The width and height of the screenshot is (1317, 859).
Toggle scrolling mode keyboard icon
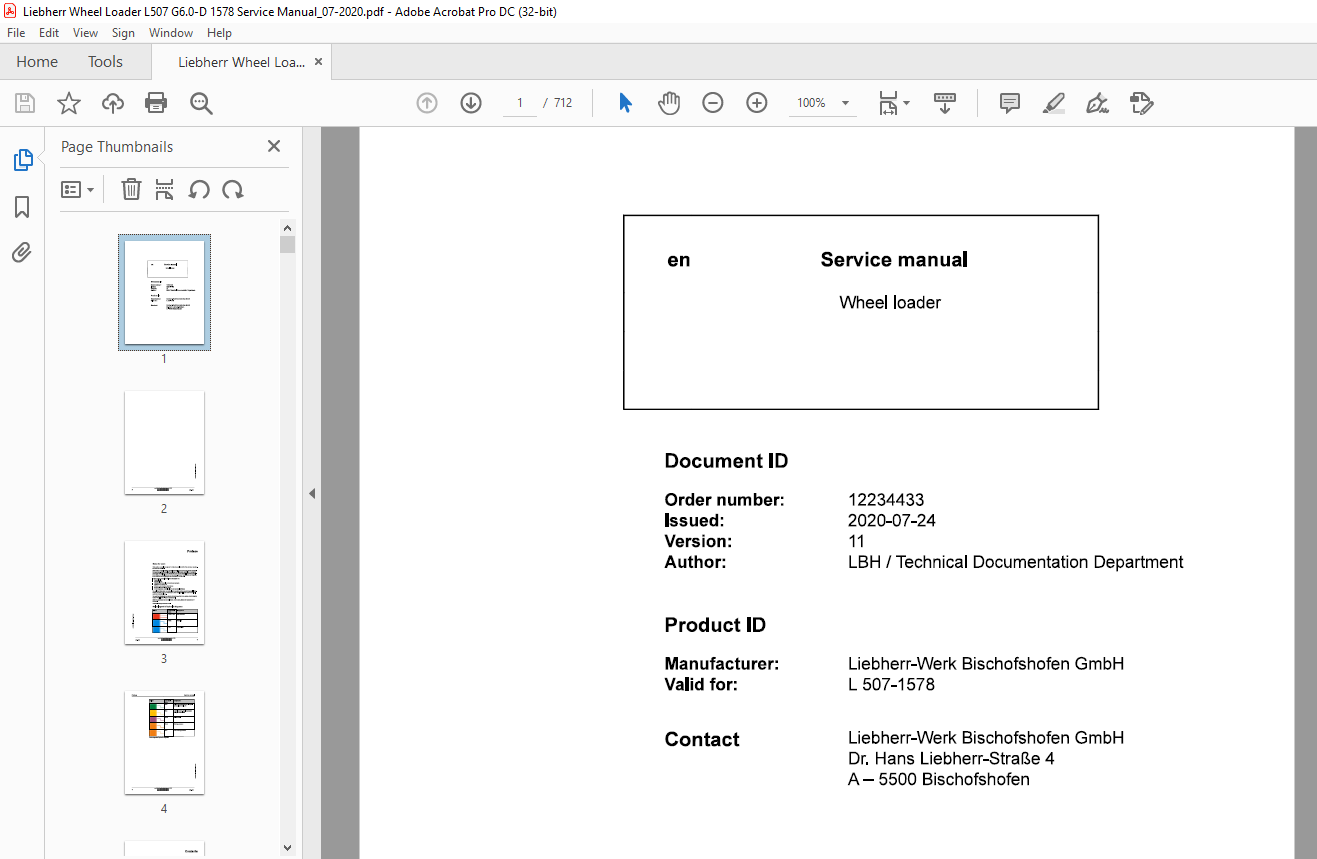[x=945, y=103]
